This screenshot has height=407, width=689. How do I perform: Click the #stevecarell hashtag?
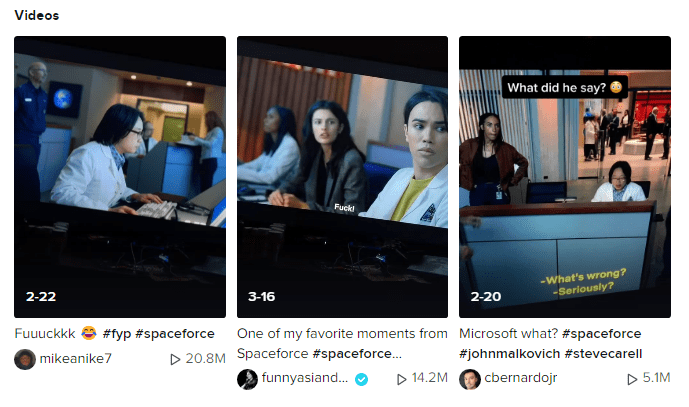[603, 353]
